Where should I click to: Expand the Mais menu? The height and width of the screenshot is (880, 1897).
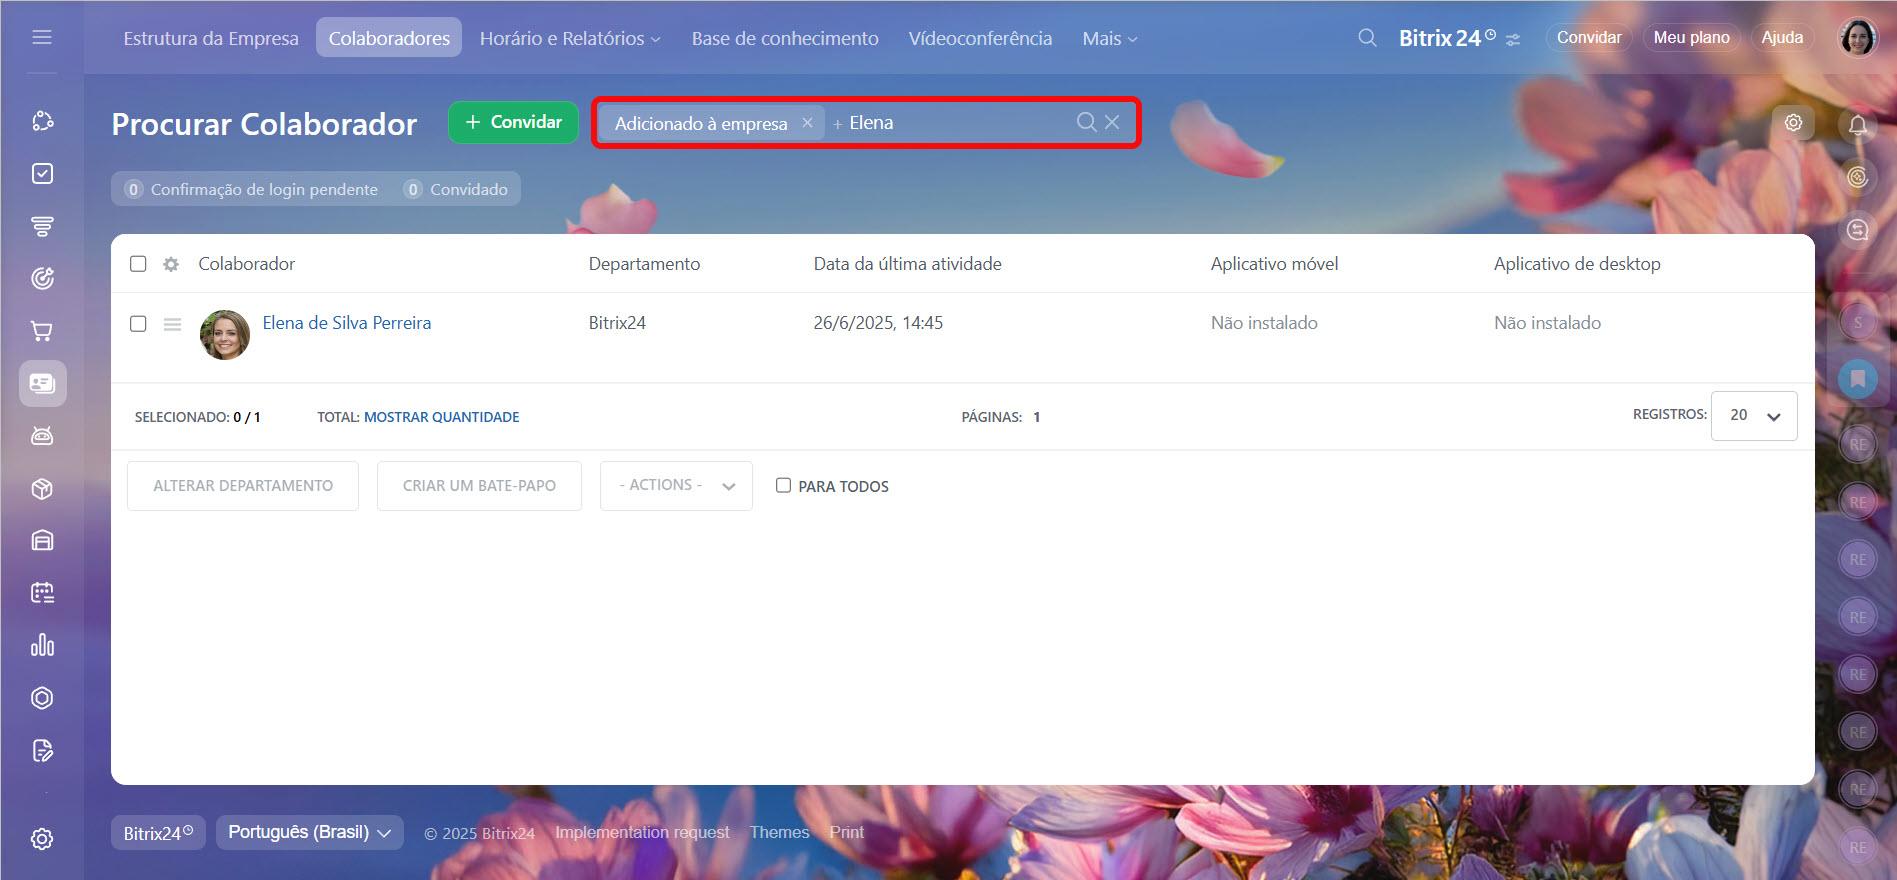click(1110, 38)
